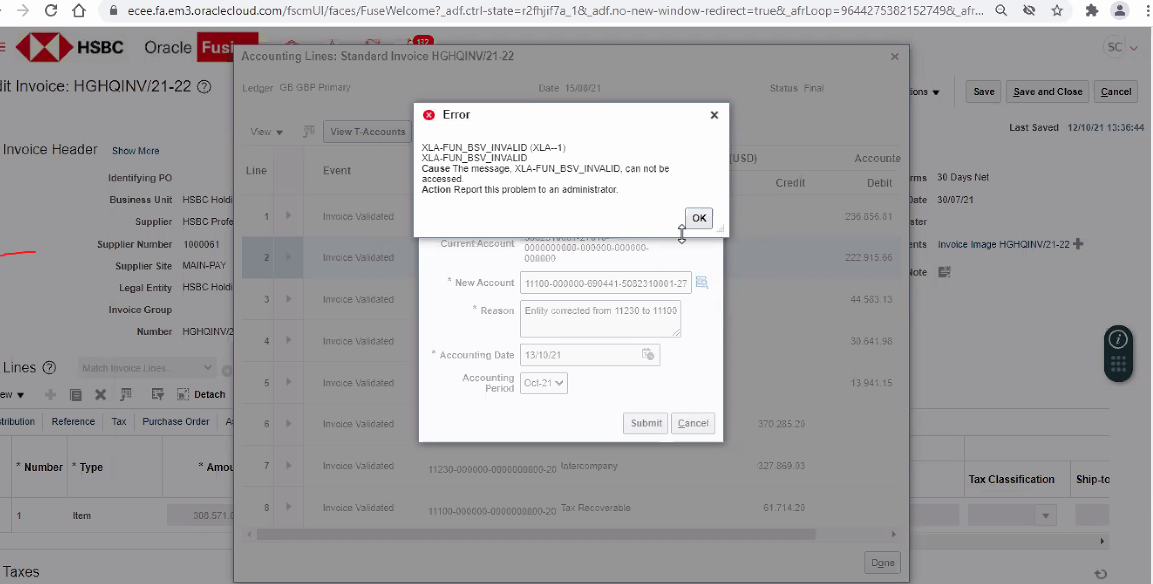The width and height of the screenshot is (1153, 584).
Task: Click the plus icon to add an attachment
Action: tap(1078, 243)
